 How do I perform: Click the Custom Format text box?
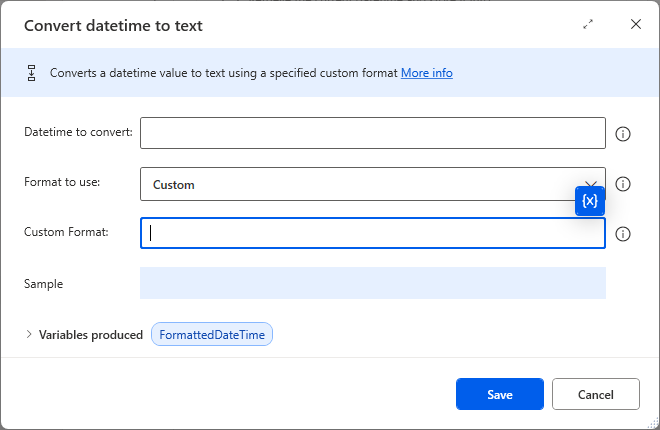[x=373, y=233]
